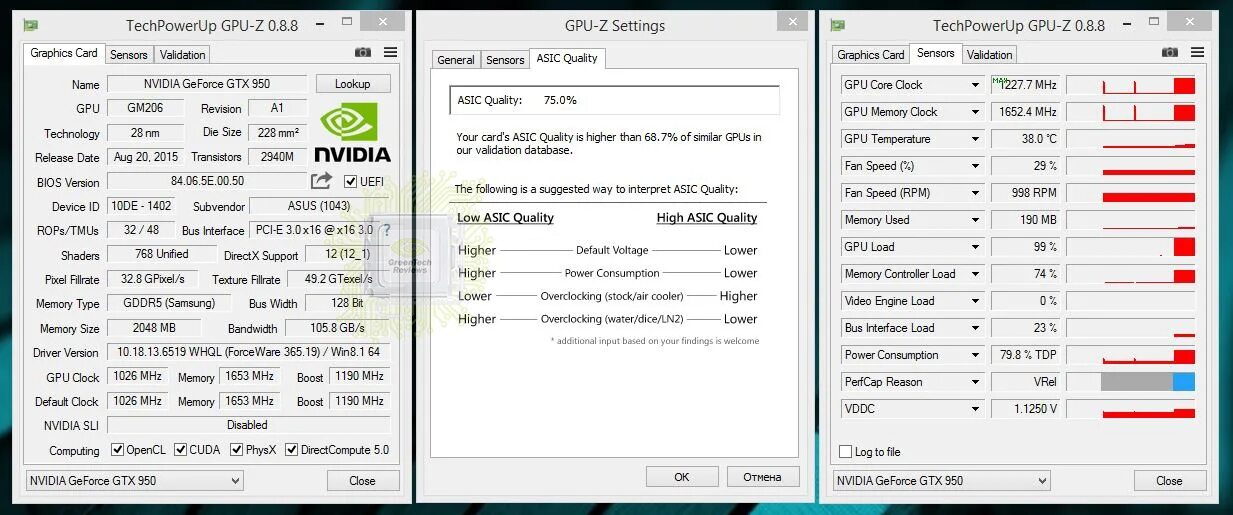Expand the Video Engine Load sensor dropdown
1233x515 pixels.
coord(975,301)
